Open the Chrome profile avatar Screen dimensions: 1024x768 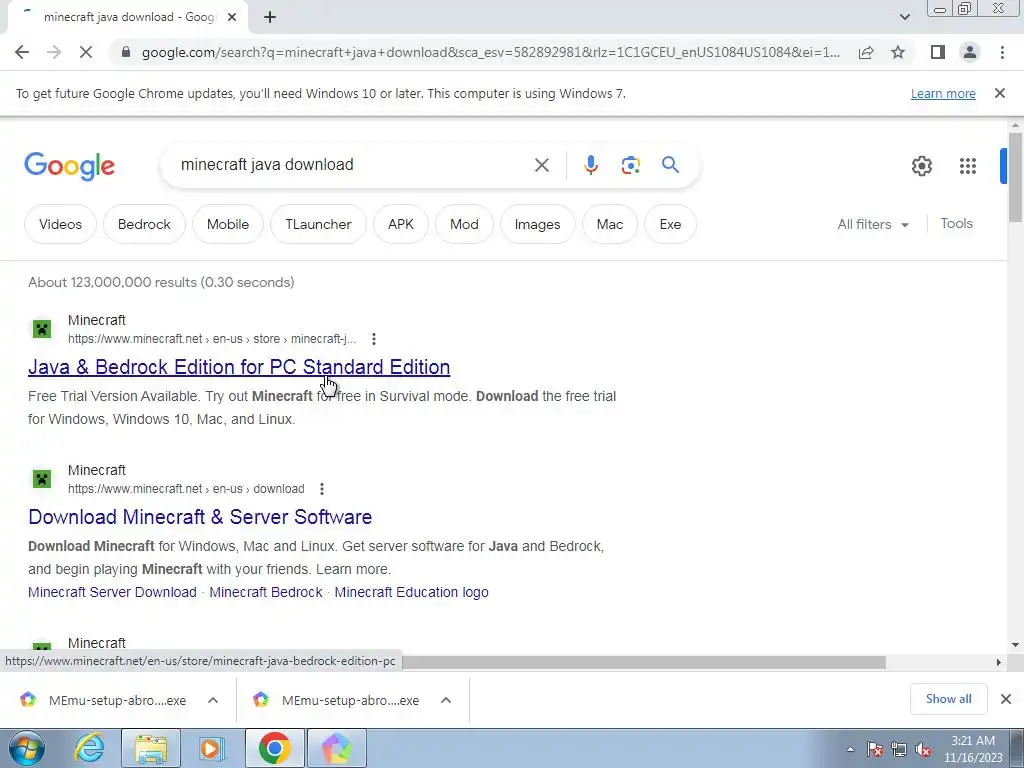tap(970, 52)
